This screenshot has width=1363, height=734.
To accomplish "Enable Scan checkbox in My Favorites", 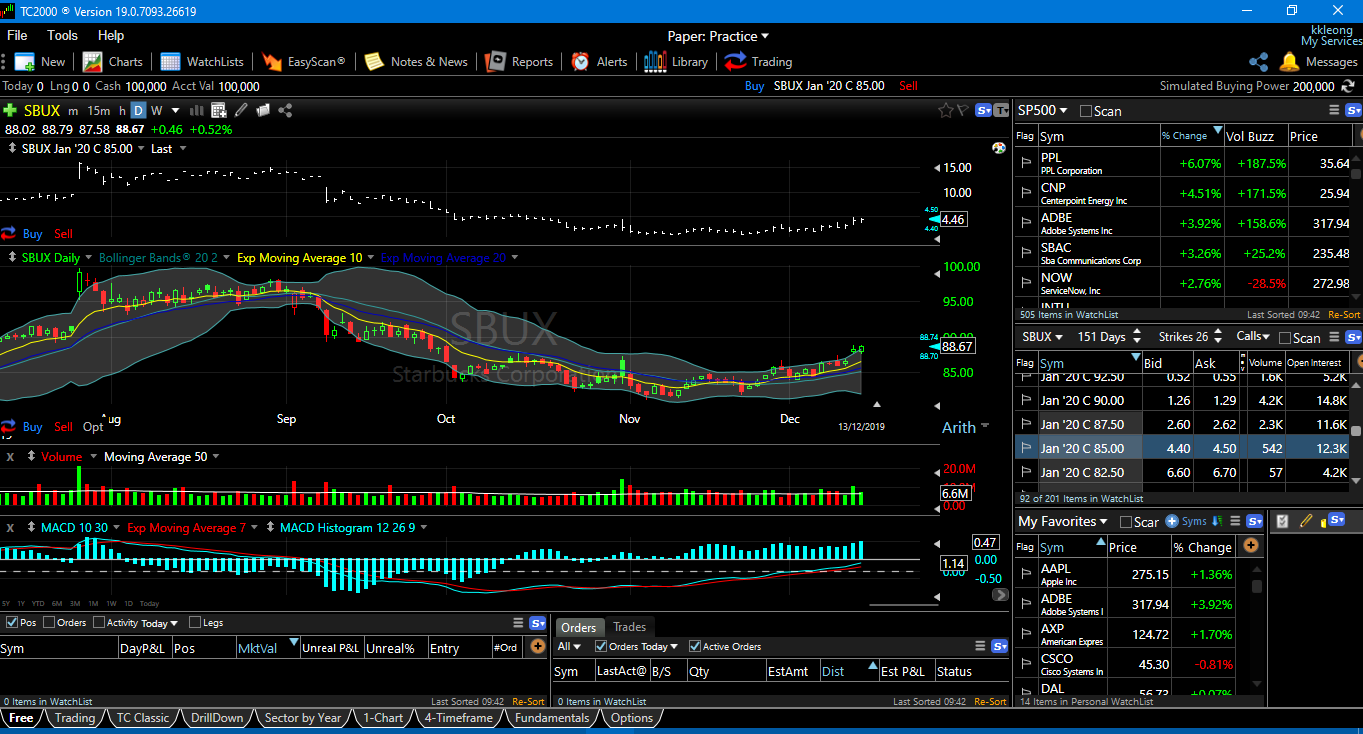I will tap(1126, 522).
